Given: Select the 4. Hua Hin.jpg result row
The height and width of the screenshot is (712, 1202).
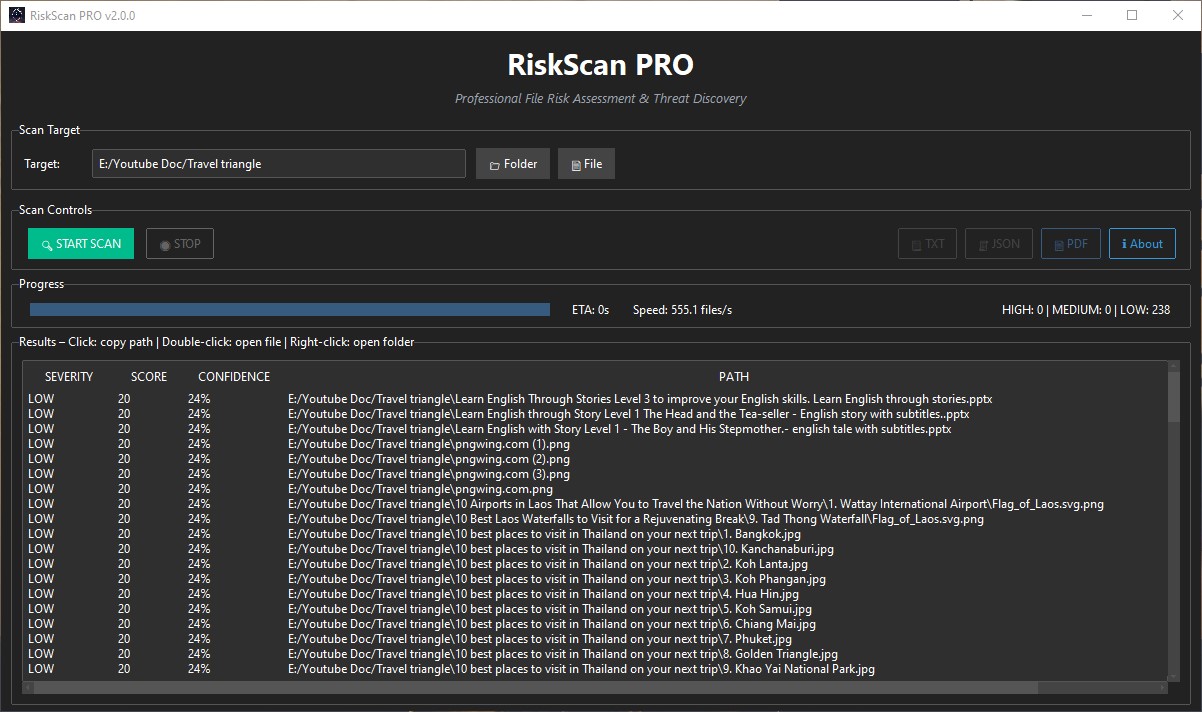Looking at the screenshot, I should click(x=595, y=594).
